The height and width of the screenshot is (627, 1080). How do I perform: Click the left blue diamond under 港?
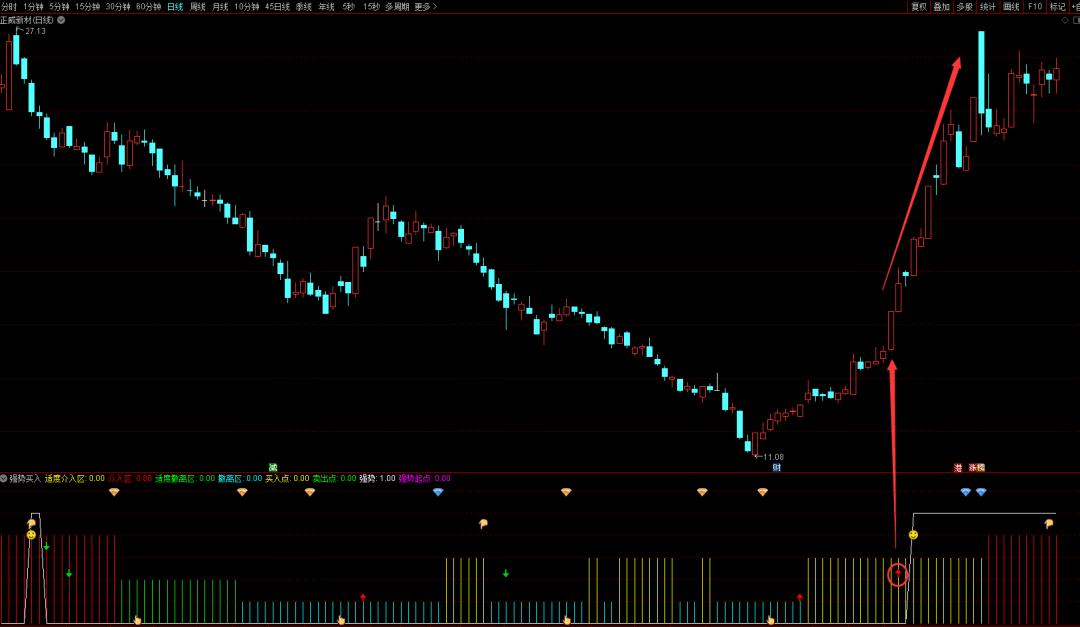pos(966,492)
